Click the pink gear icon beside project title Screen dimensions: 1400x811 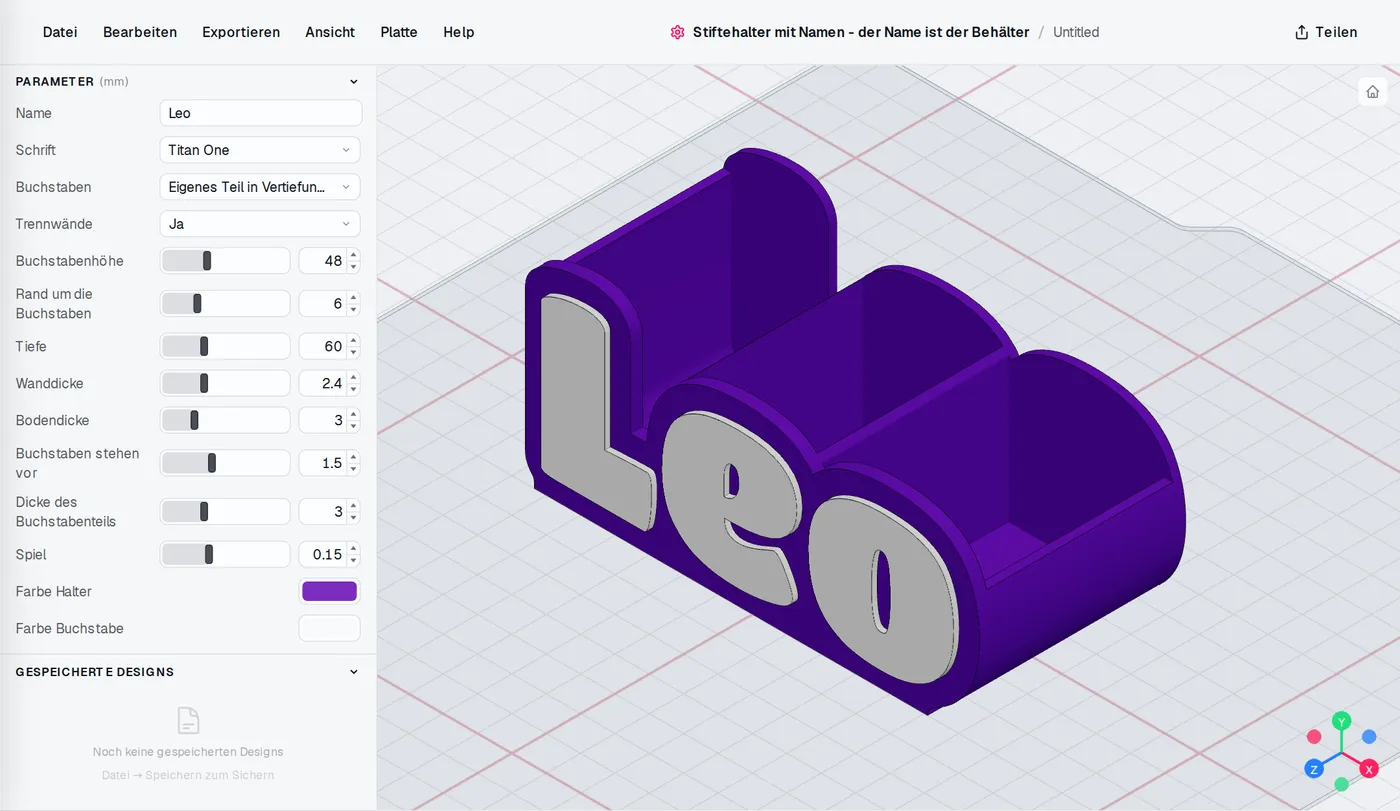[x=677, y=32]
